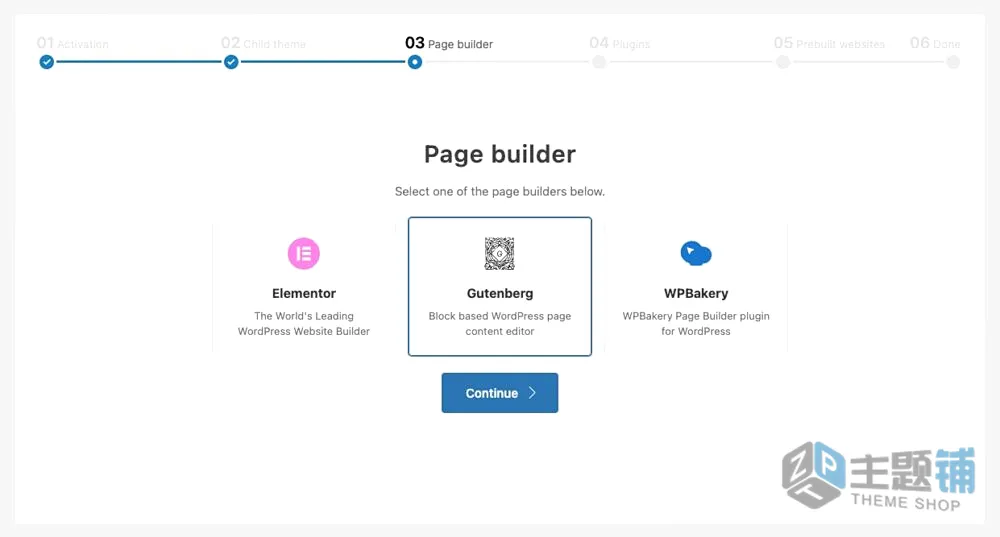Screen dimensions: 1000x537
Task: Open the 06 Done step label
Action: pos(935,43)
